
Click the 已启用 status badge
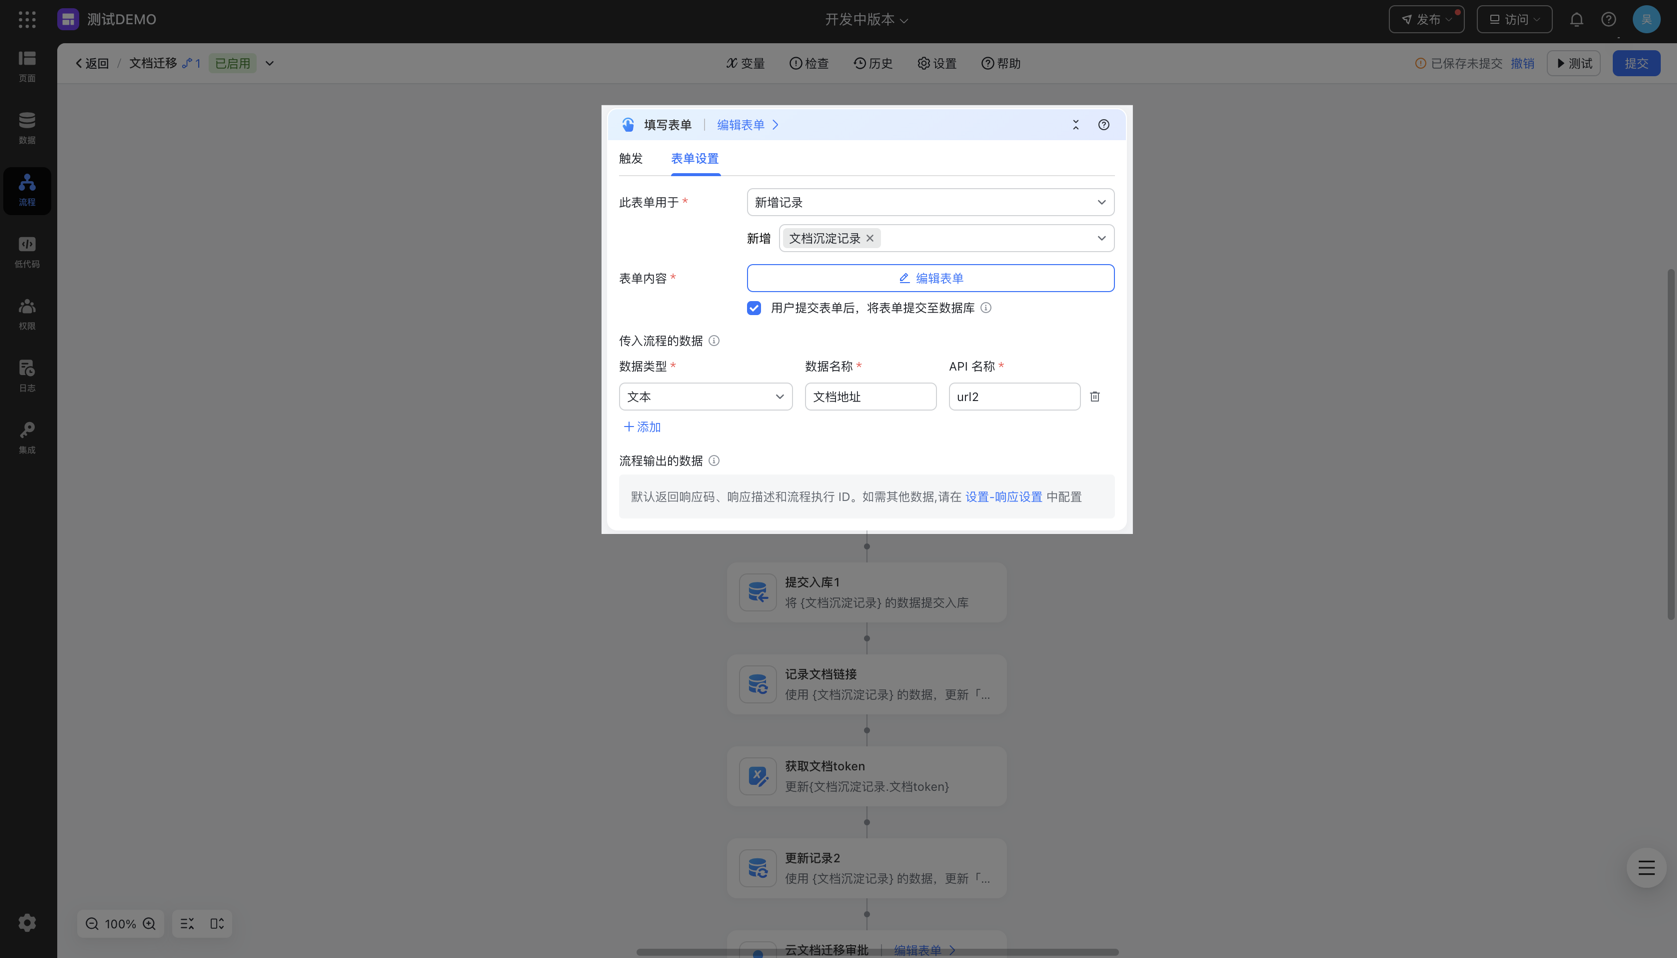click(x=233, y=63)
